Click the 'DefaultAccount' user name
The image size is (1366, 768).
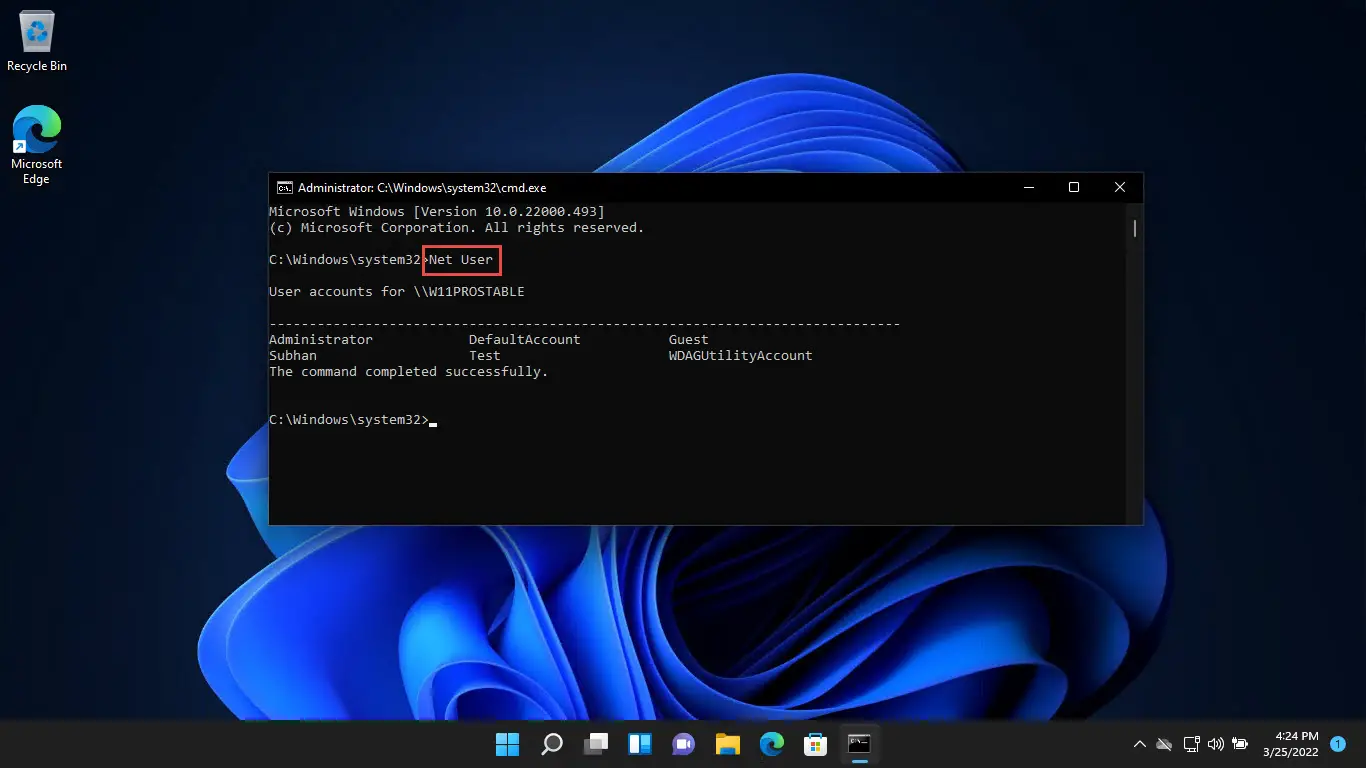tap(525, 340)
